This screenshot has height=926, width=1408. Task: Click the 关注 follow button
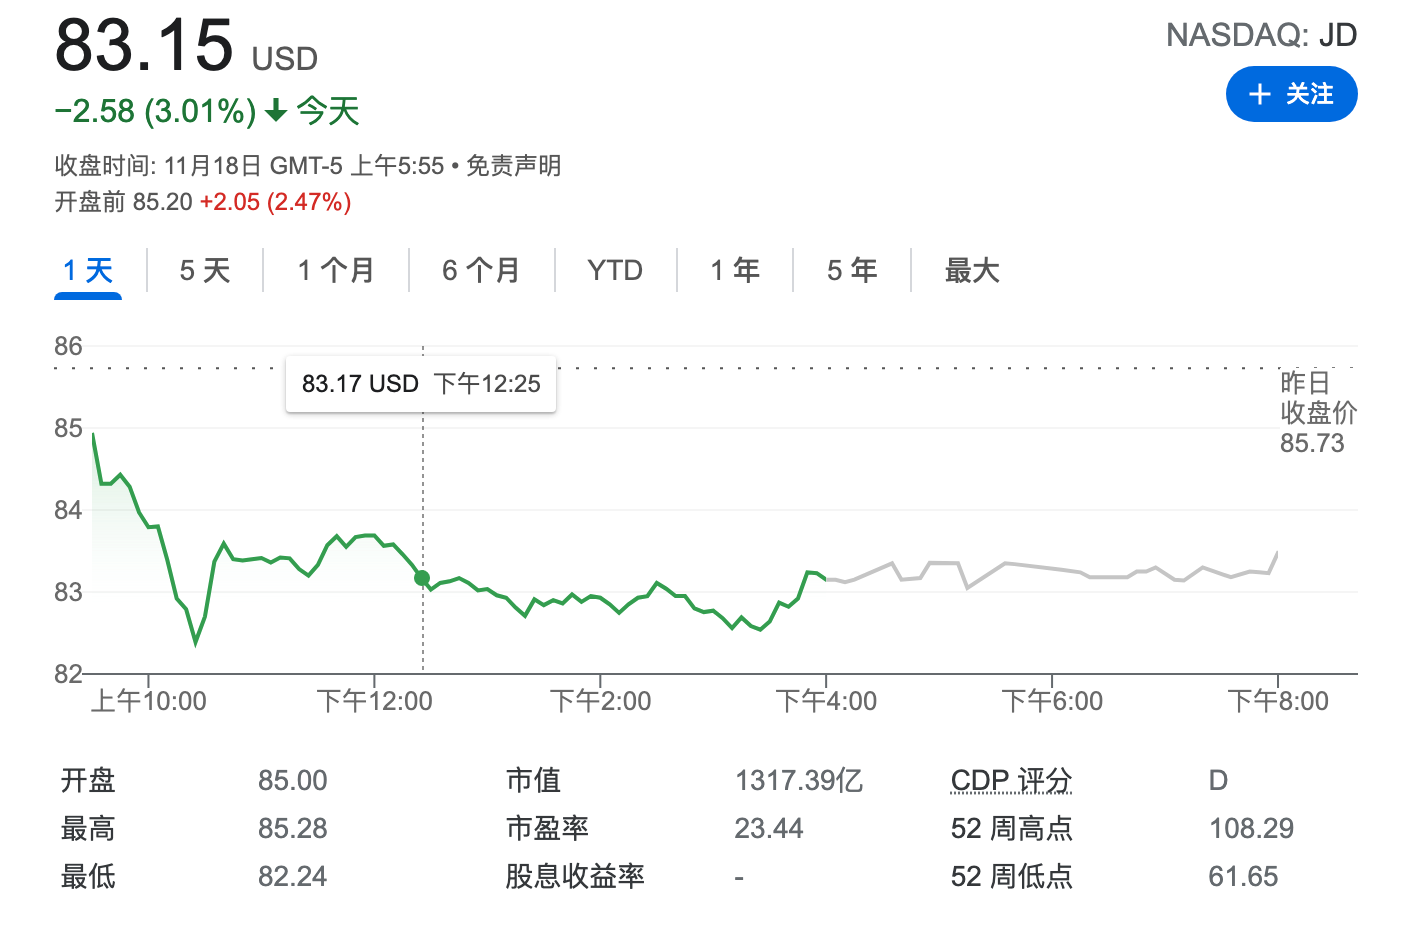point(1292,93)
